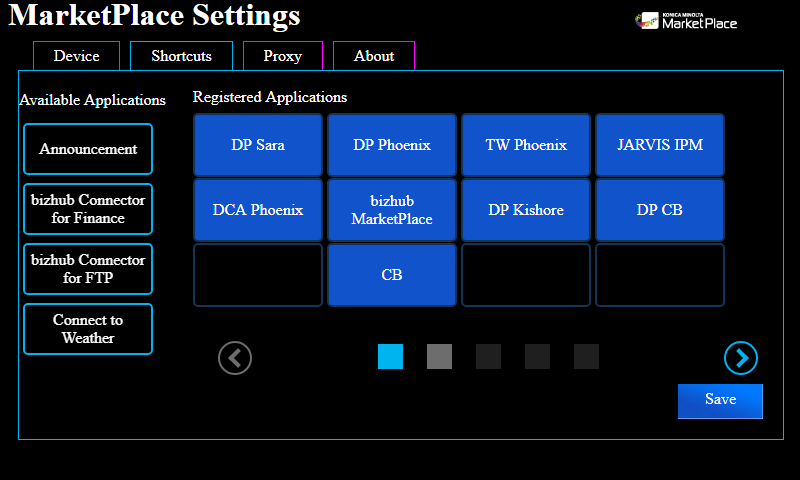The width and height of the screenshot is (800, 480).
Task: Switch to the About tab
Action: point(373,56)
